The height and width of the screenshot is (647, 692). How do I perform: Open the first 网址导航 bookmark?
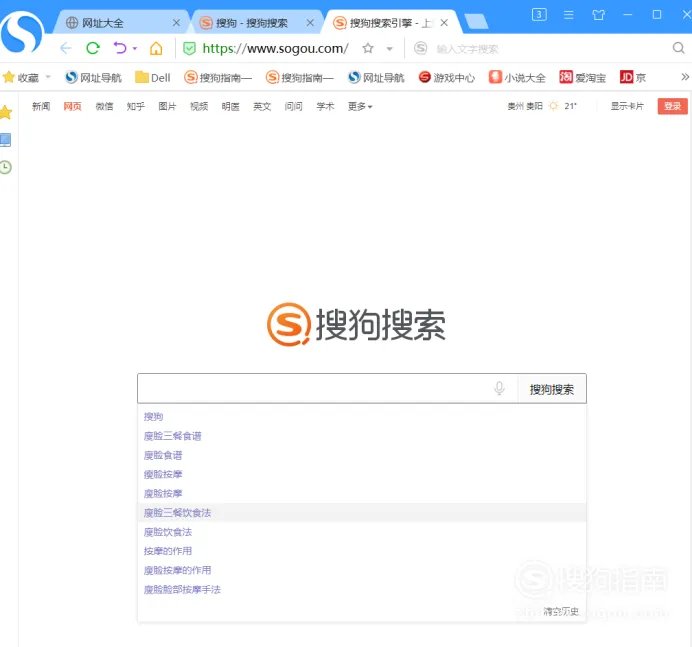click(93, 78)
